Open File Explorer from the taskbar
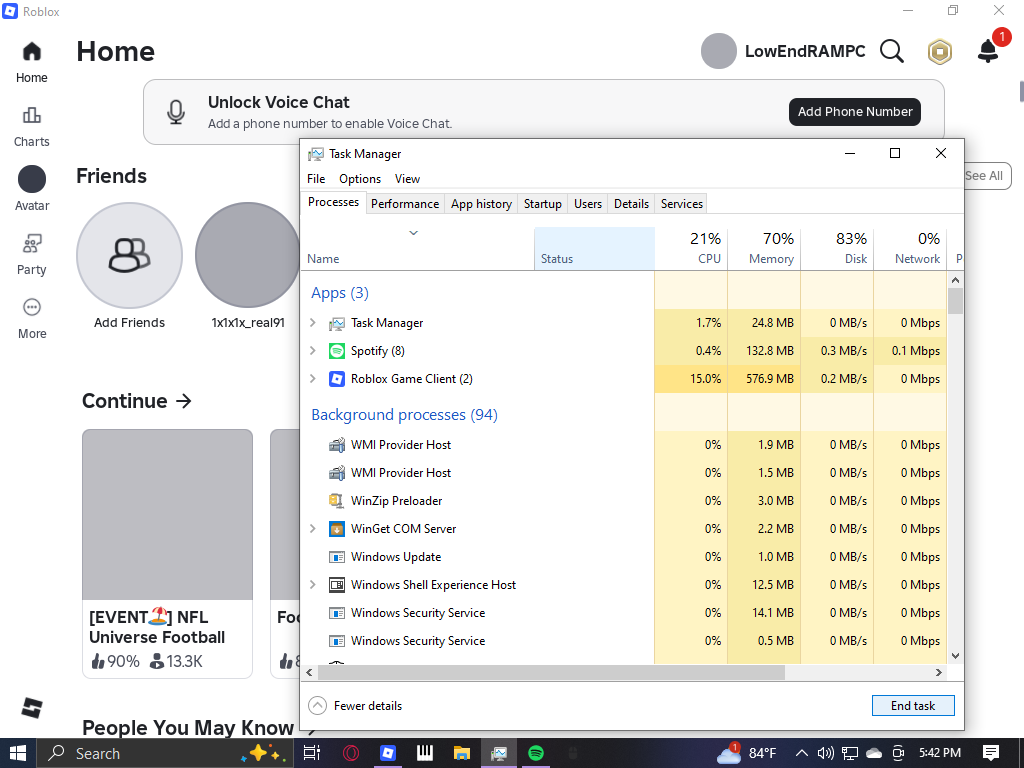 tap(462, 753)
